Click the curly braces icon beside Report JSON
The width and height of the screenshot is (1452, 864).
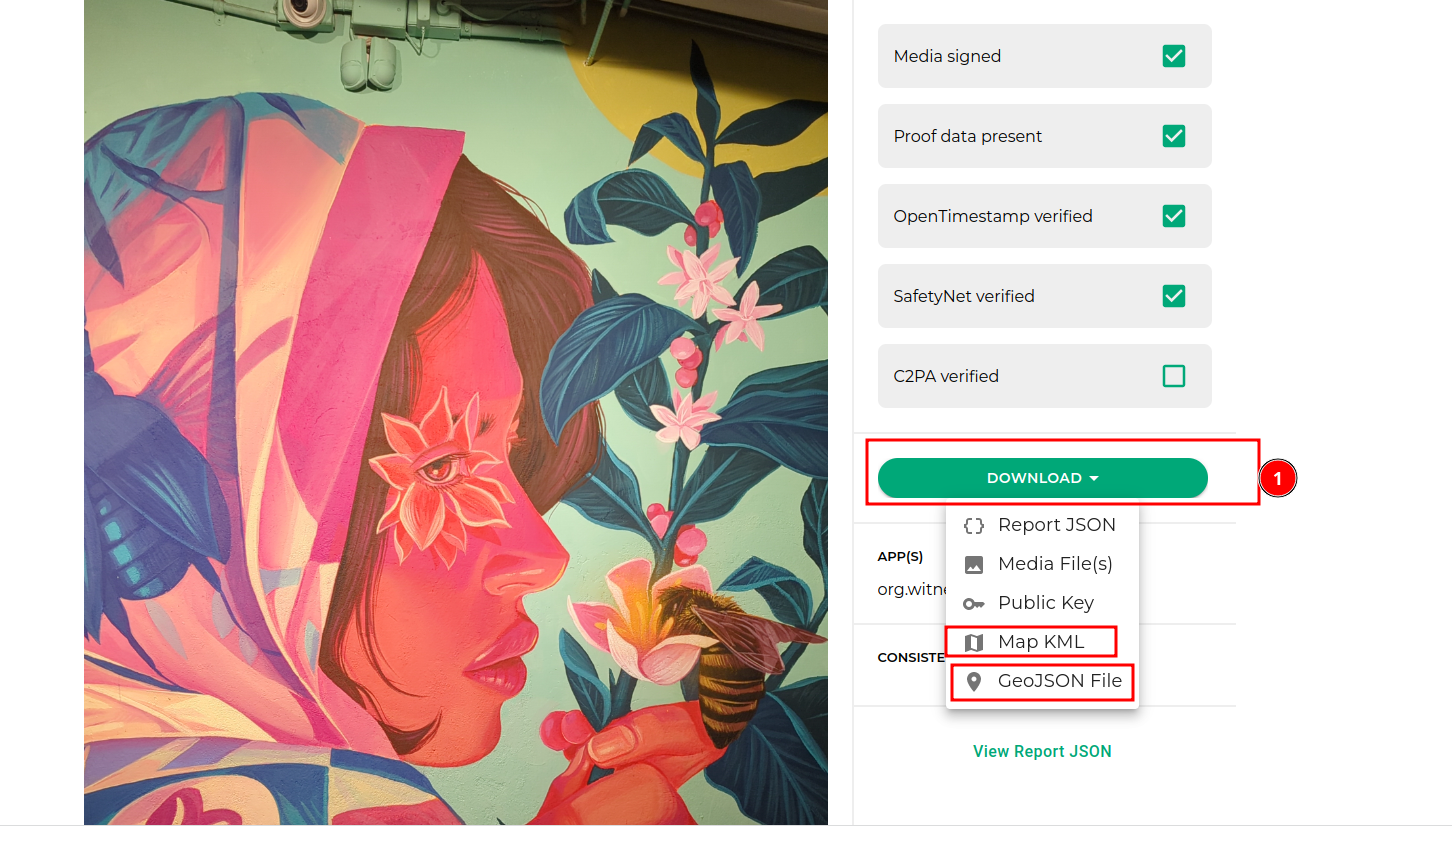pyautogui.click(x=973, y=526)
